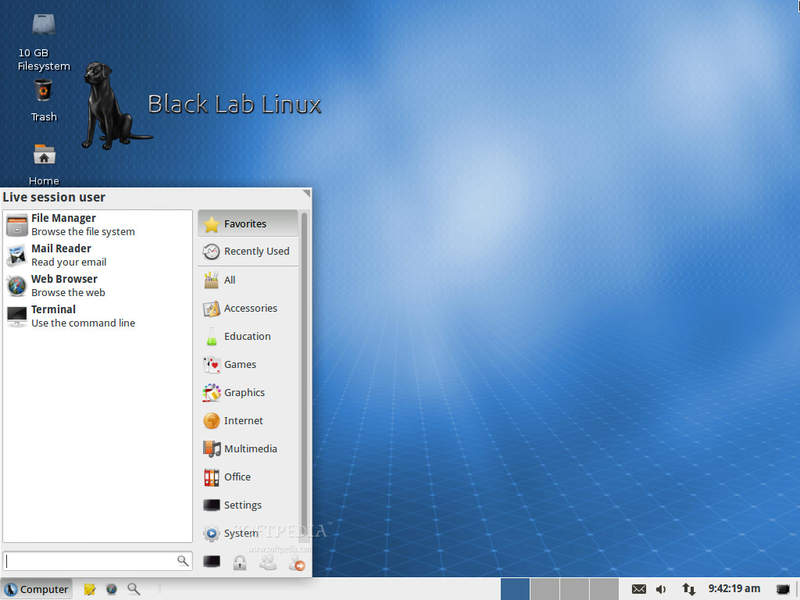Show Recently Used applications
The width and height of the screenshot is (800, 600).
(248, 252)
